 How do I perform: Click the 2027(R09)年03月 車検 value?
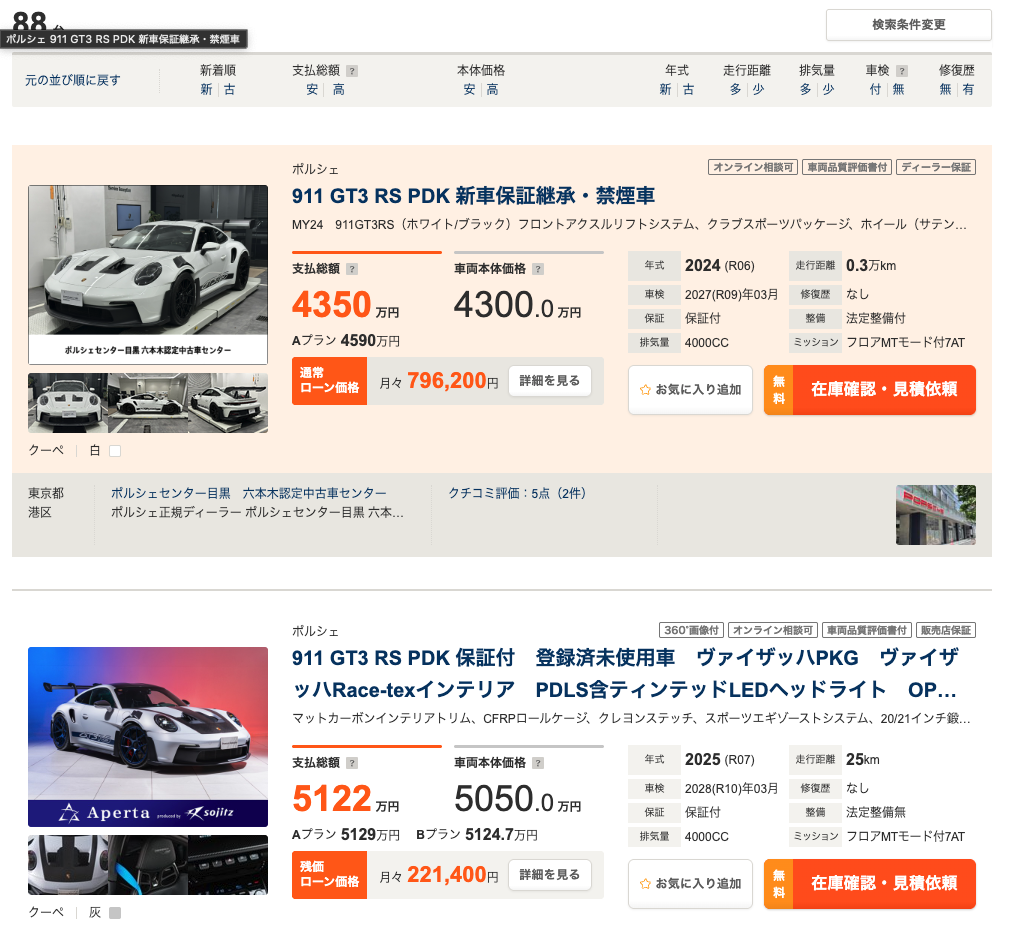tap(732, 295)
